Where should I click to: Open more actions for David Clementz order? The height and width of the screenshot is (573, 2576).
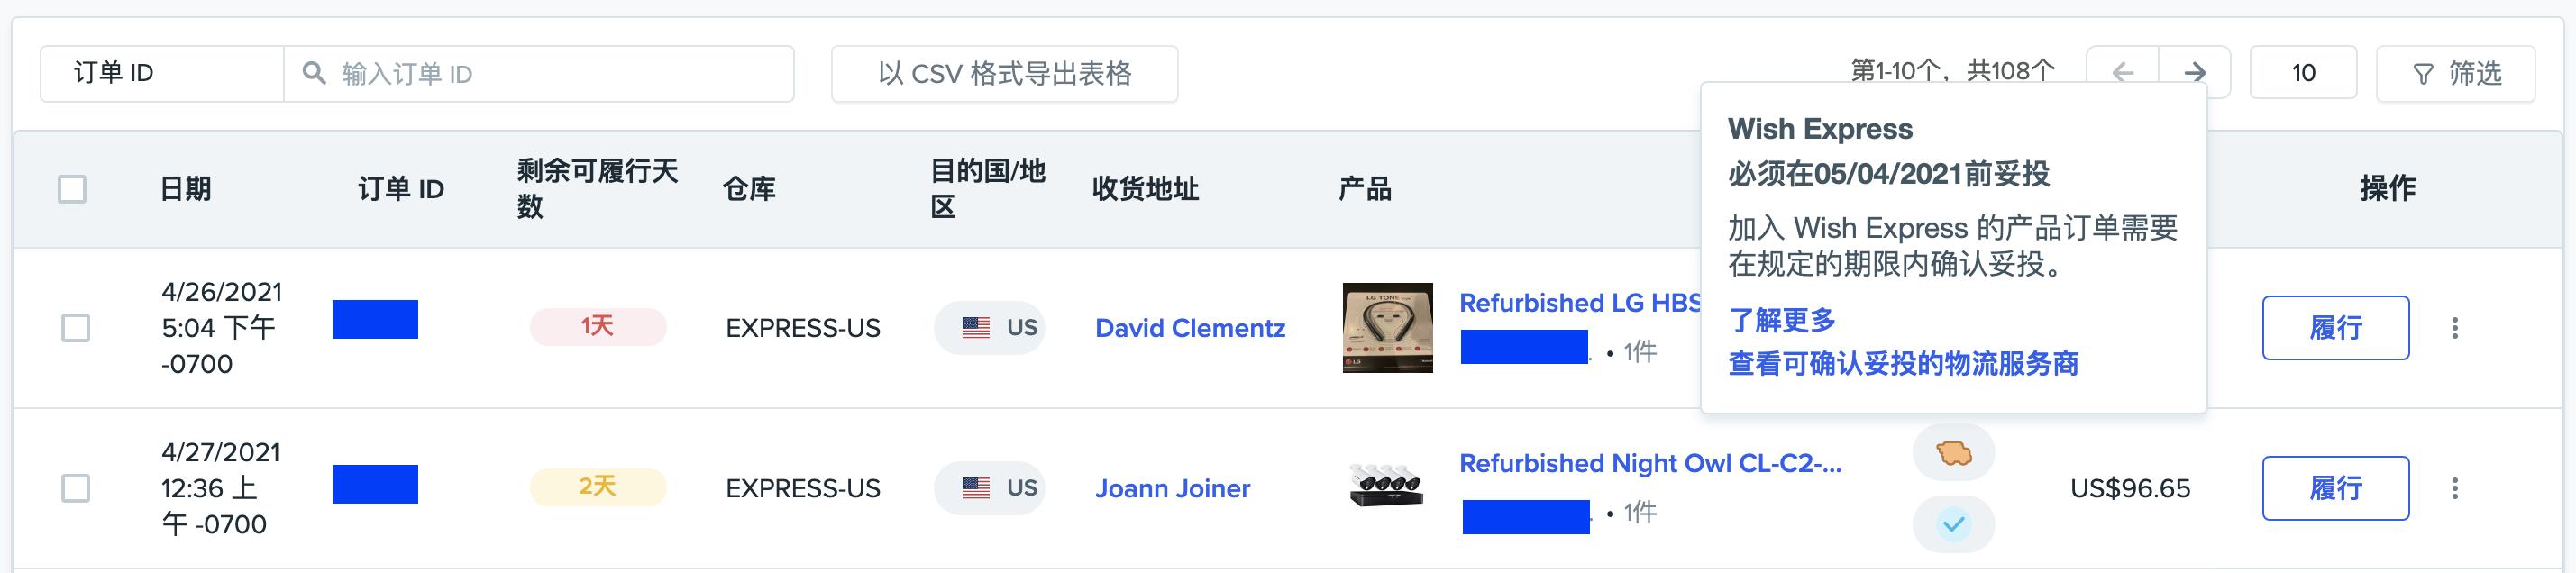point(2455,328)
